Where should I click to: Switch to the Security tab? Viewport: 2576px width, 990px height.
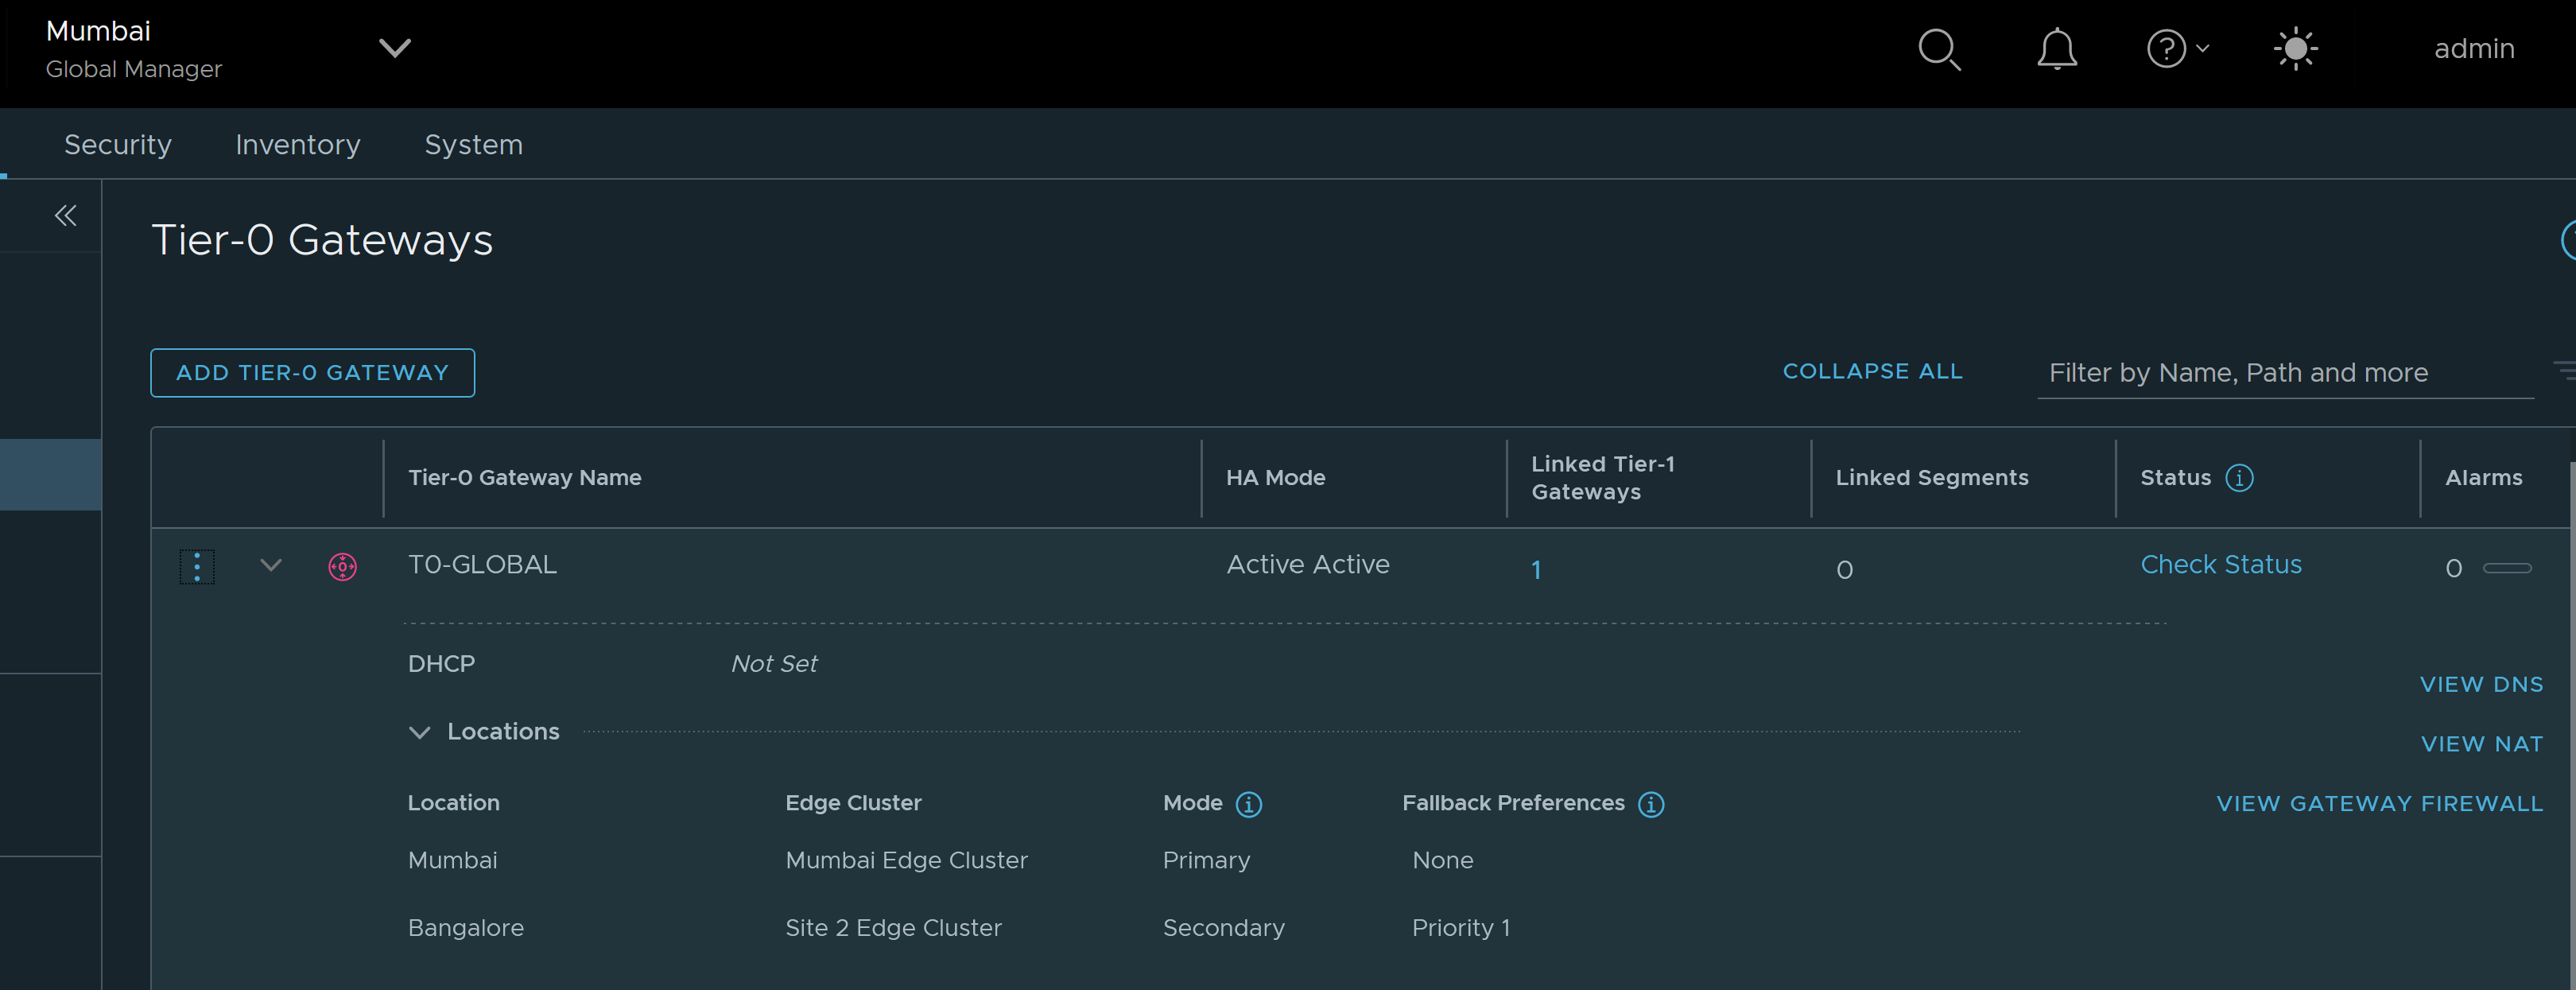pyautogui.click(x=118, y=145)
